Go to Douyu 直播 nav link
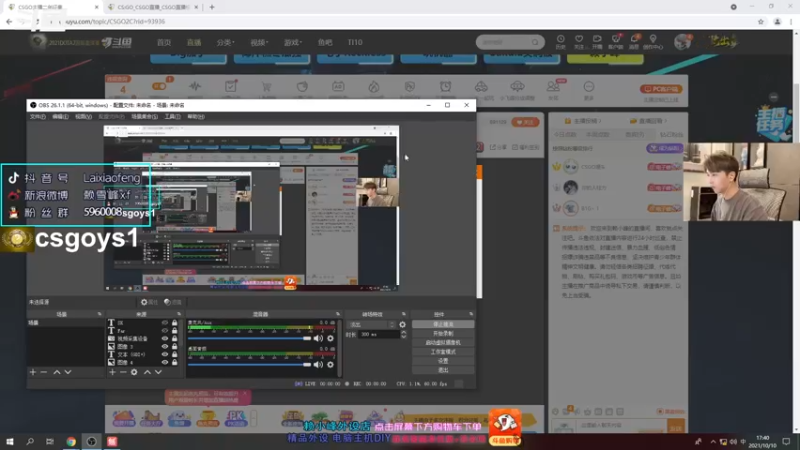This screenshot has height=450, width=800. click(194, 42)
